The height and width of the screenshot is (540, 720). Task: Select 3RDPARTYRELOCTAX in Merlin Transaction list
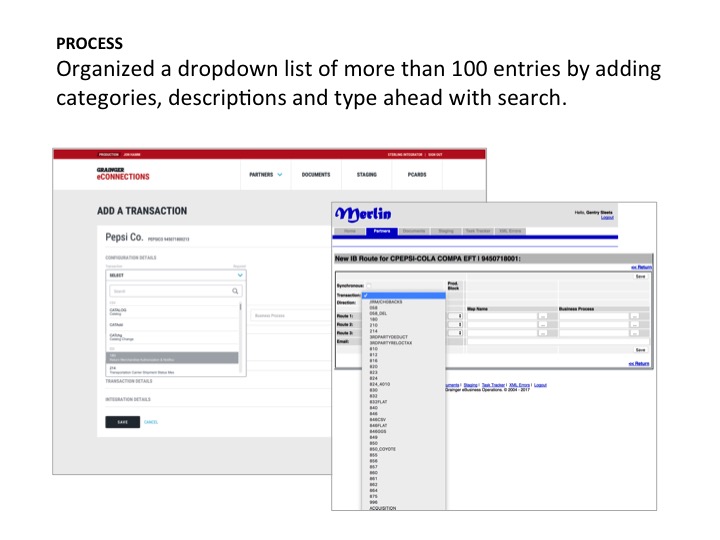click(x=391, y=343)
